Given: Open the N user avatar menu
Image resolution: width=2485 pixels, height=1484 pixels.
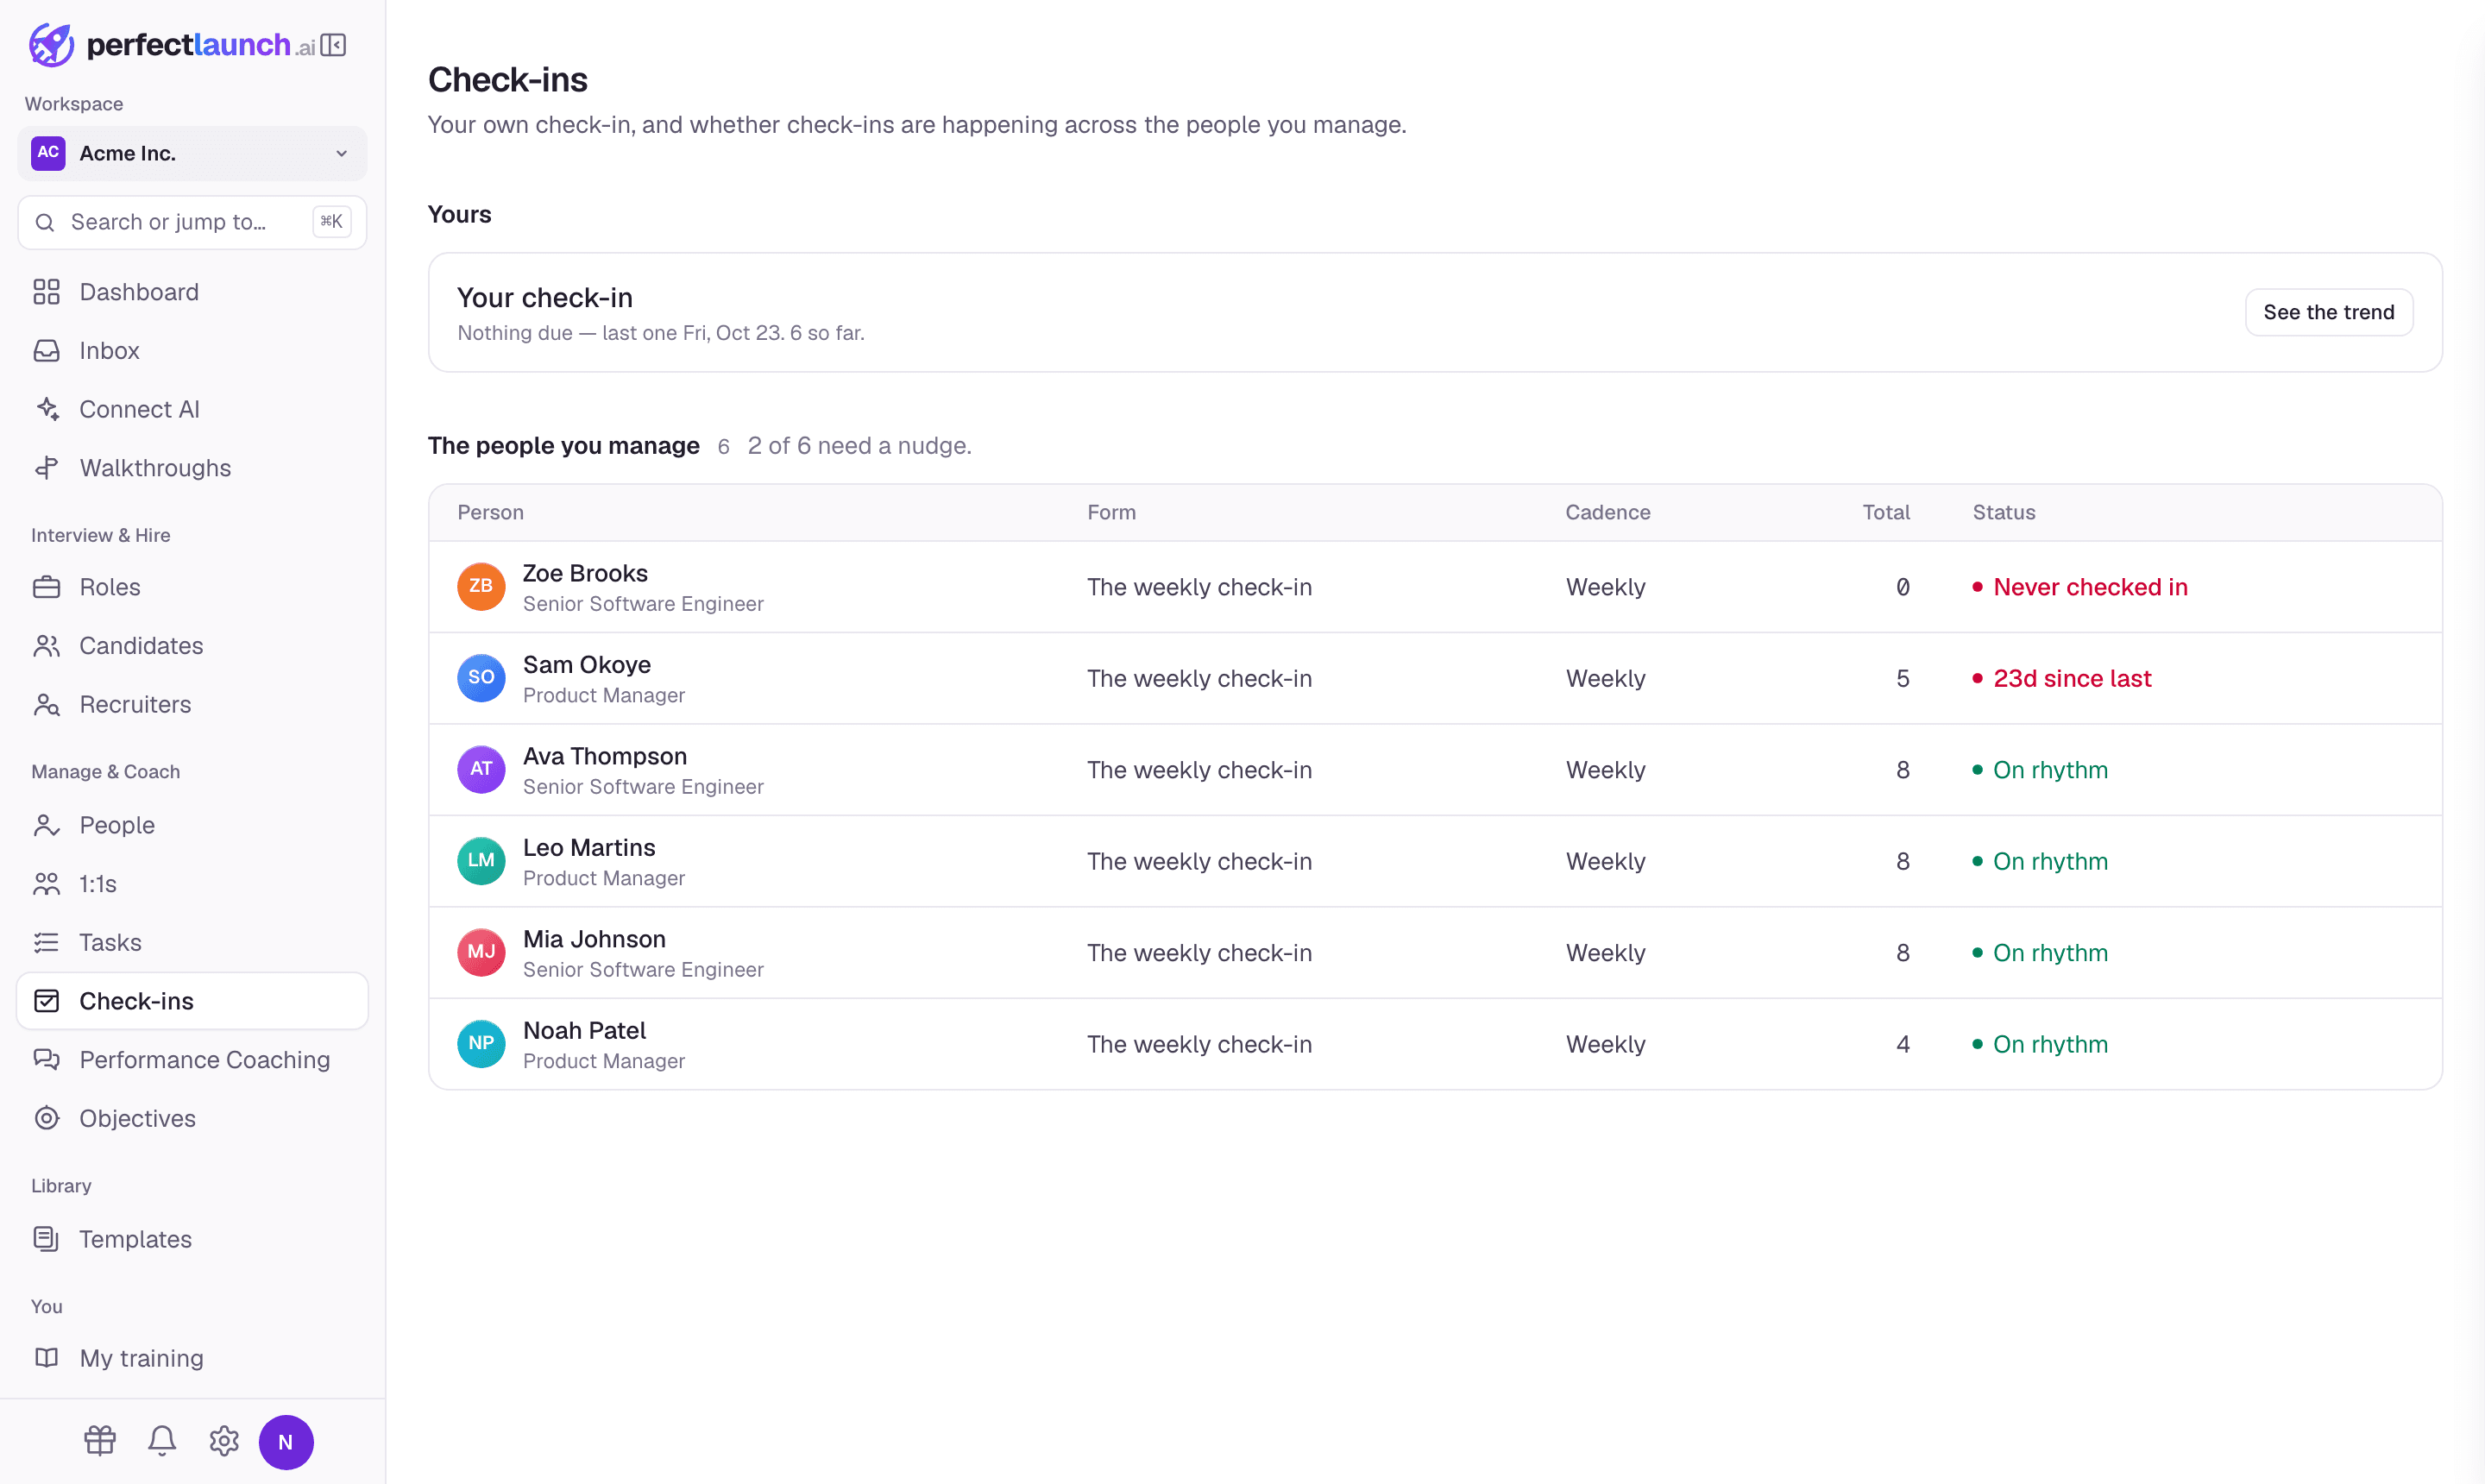Looking at the screenshot, I should pyautogui.click(x=286, y=1442).
